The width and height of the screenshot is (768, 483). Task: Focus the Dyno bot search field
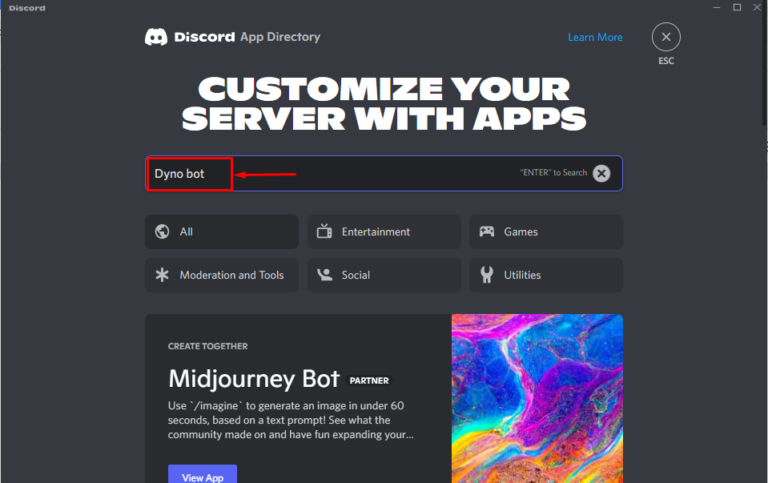coord(384,173)
